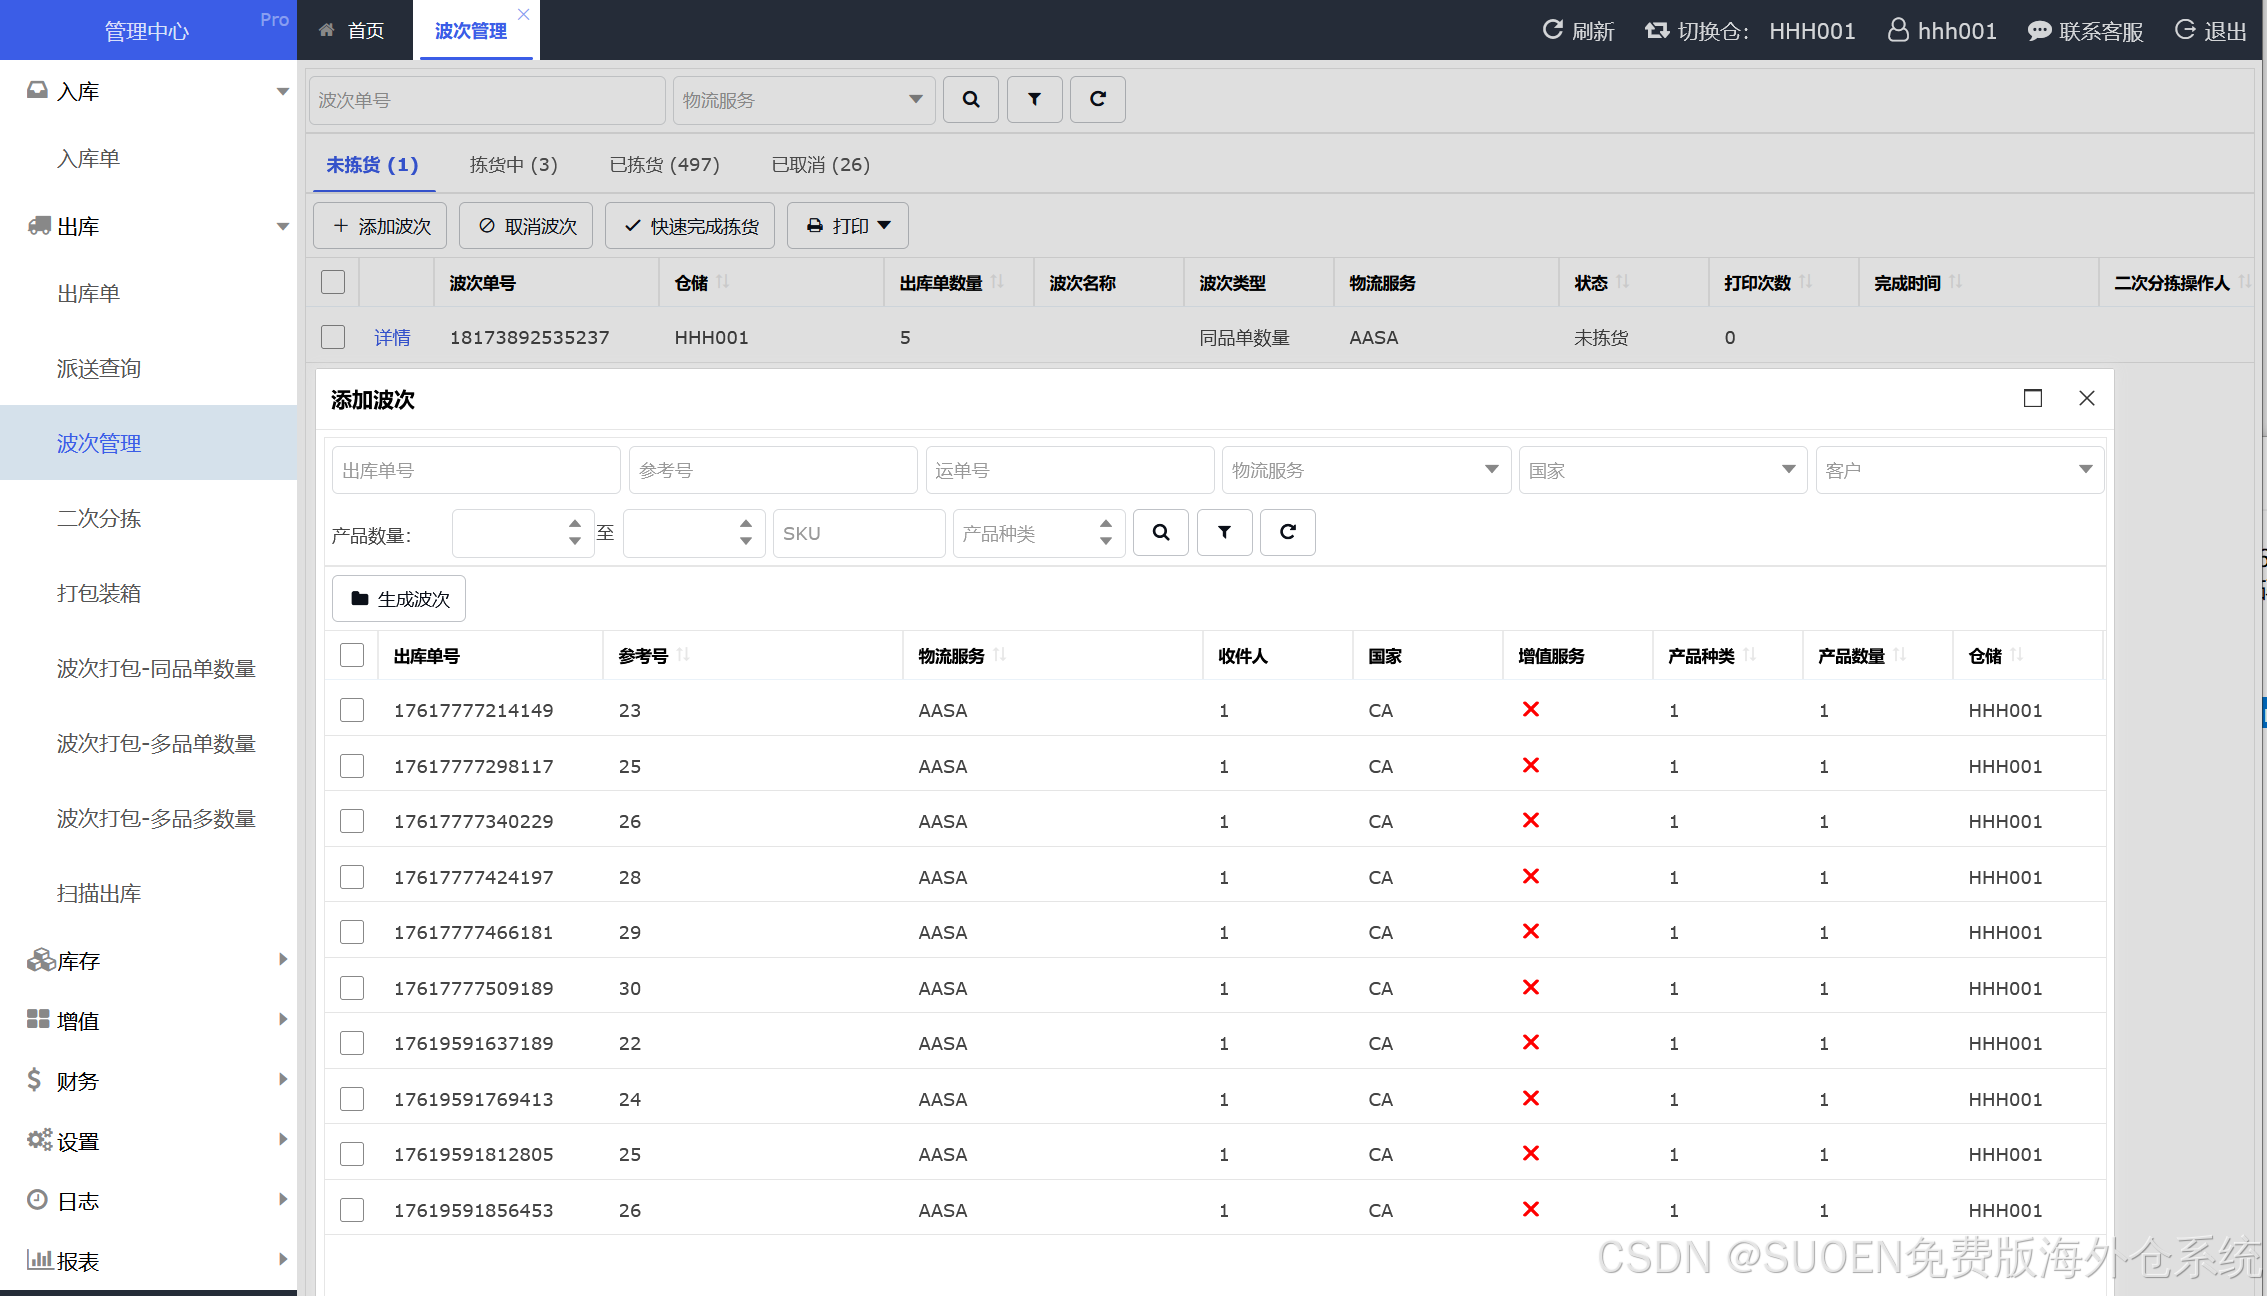This screenshot has width=2267, height=1296.
Task: Check the box for order 17617777214149
Action: point(352,711)
